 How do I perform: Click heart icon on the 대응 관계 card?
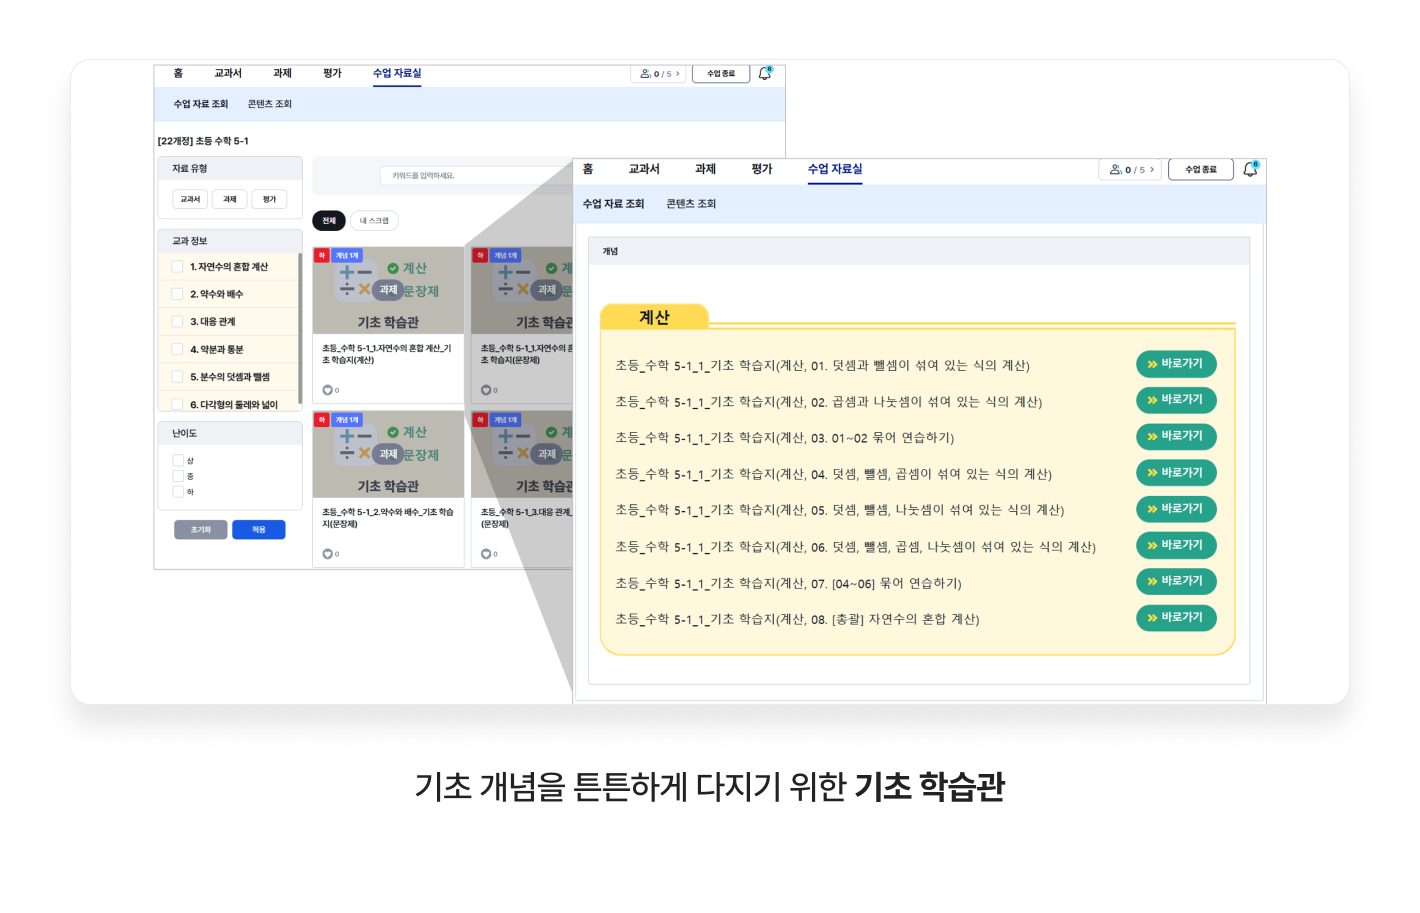click(486, 554)
